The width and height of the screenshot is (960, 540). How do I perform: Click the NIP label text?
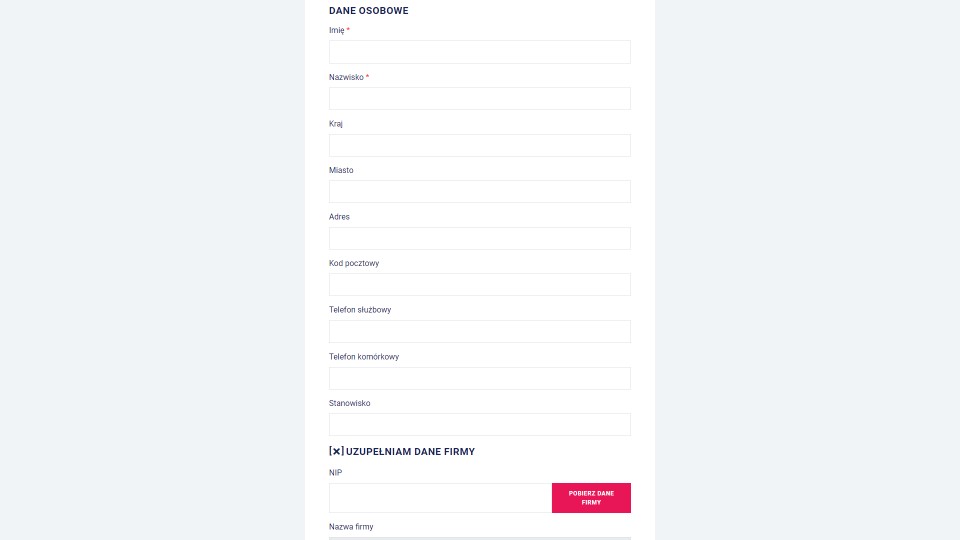336,473
